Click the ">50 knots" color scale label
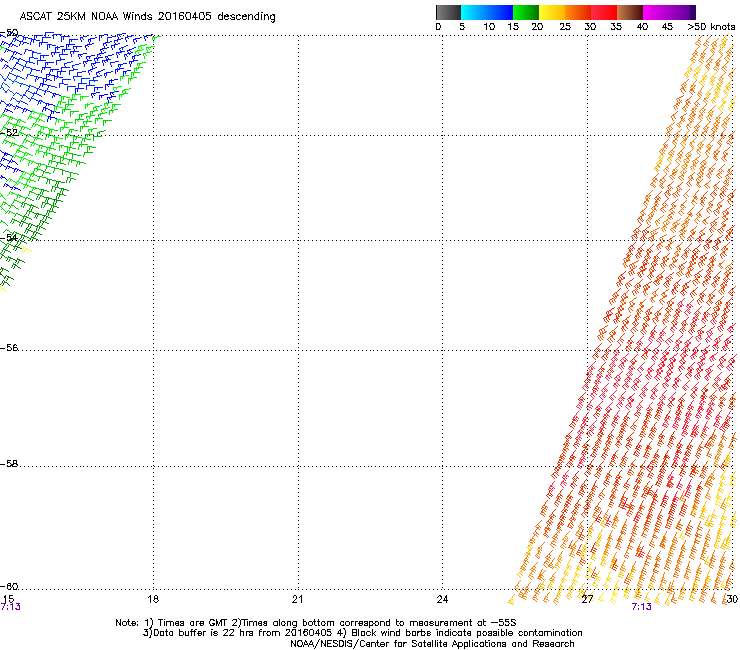The image size is (740, 650). tap(711, 27)
